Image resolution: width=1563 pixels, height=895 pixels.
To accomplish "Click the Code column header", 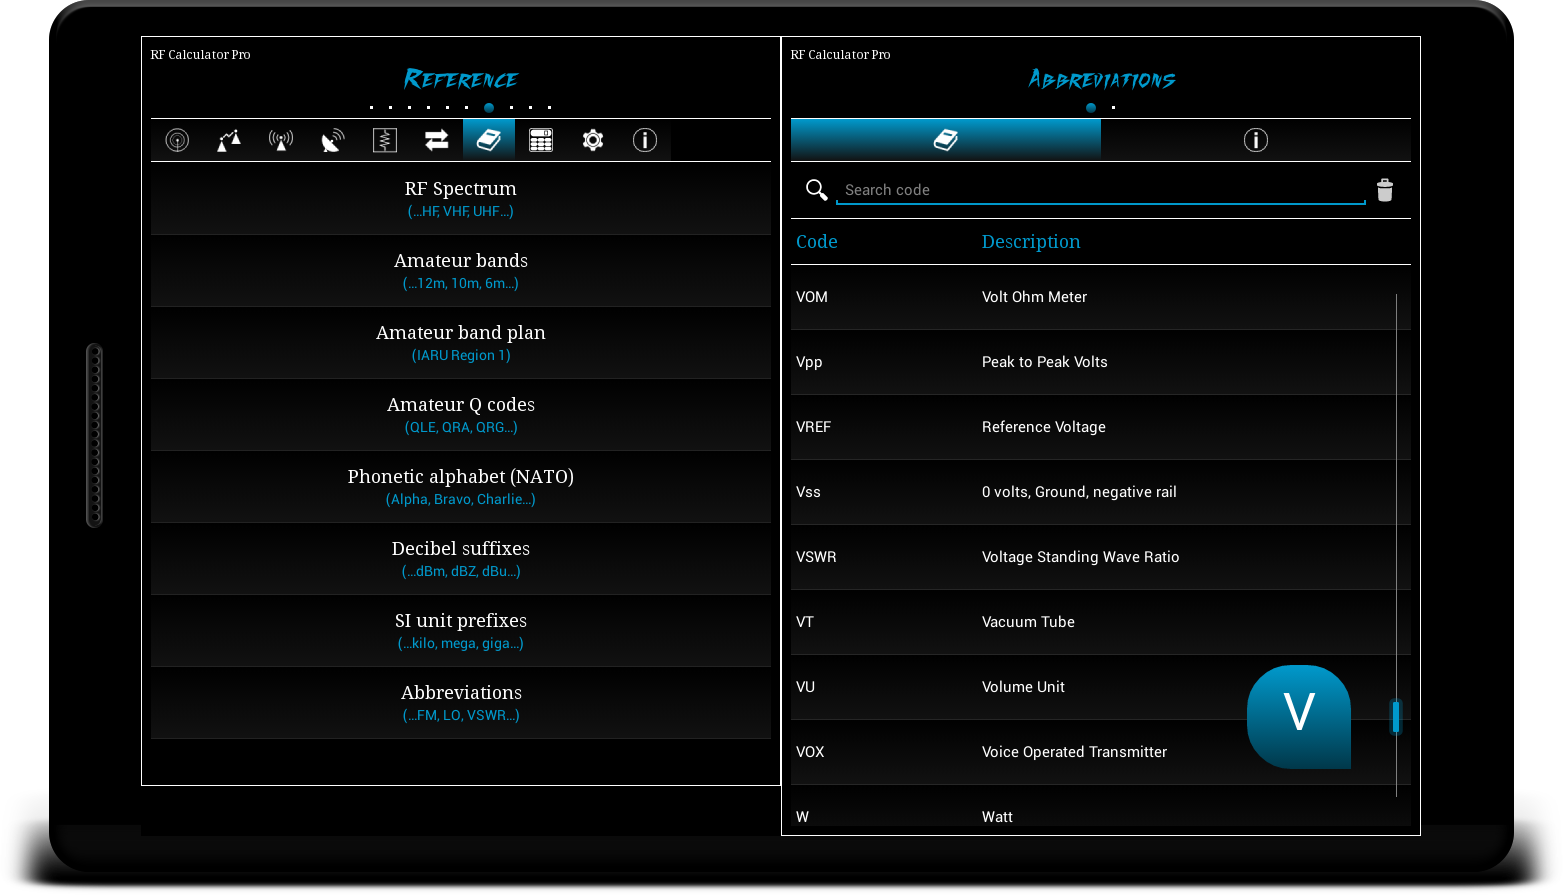I will (817, 242).
